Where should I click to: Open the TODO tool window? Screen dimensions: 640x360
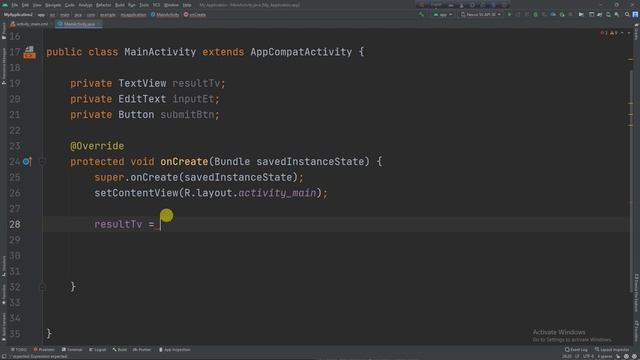[x=19, y=350]
